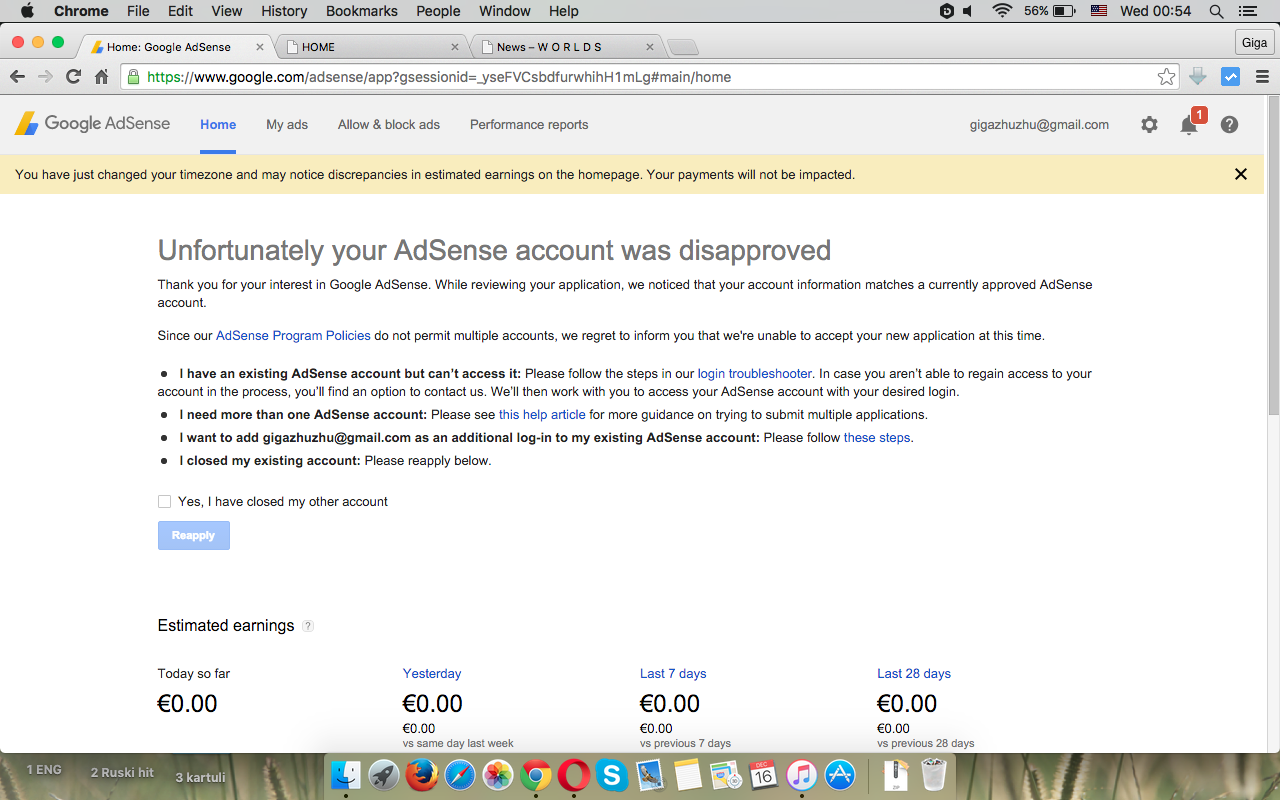Viewport: 1280px width, 800px height.
Task: Click the volume speaker icon in menu bar
Action: click(969, 11)
